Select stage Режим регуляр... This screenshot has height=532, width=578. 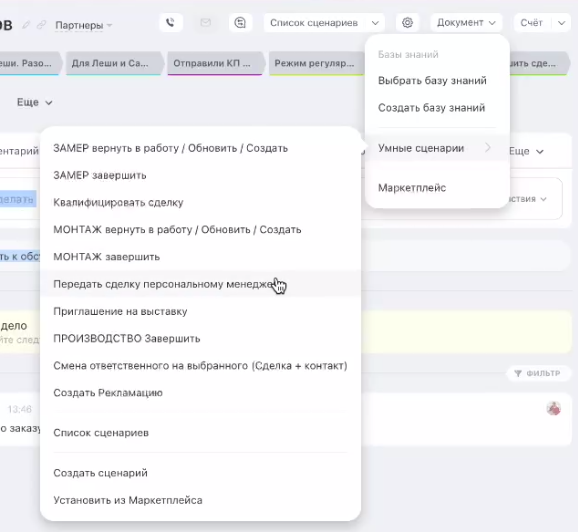[x=317, y=63]
